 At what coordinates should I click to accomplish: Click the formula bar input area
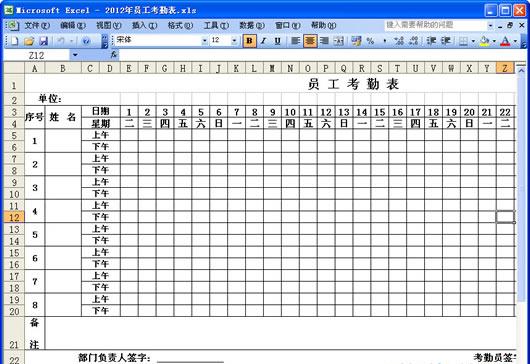pos(323,54)
